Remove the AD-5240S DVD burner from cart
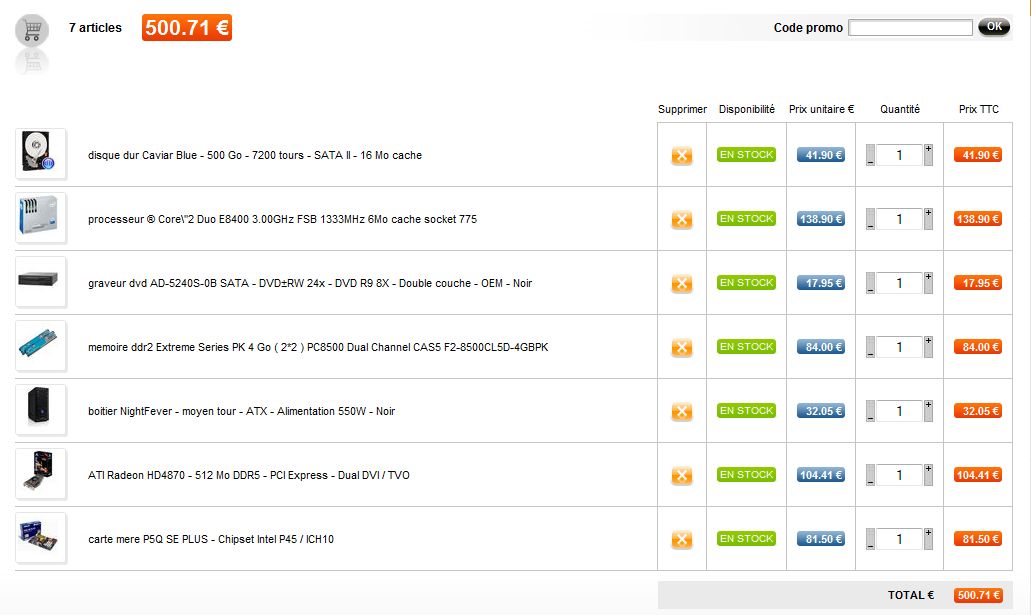This screenshot has height=615, width=1031. pos(681,284)
